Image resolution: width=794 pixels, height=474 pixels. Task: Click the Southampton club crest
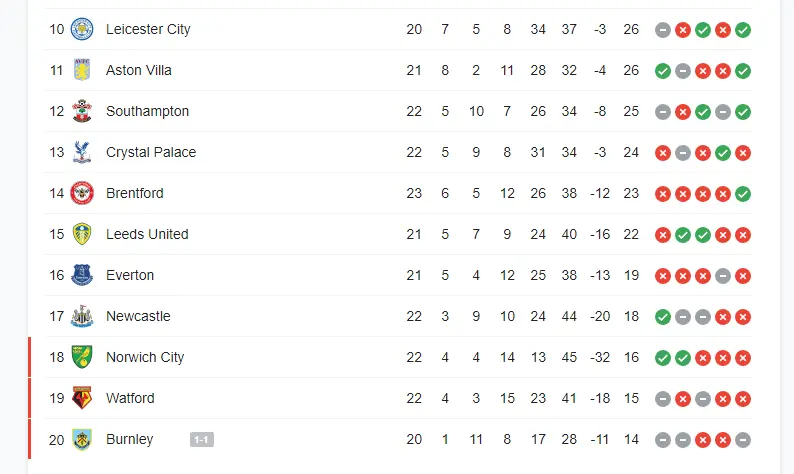82,111
